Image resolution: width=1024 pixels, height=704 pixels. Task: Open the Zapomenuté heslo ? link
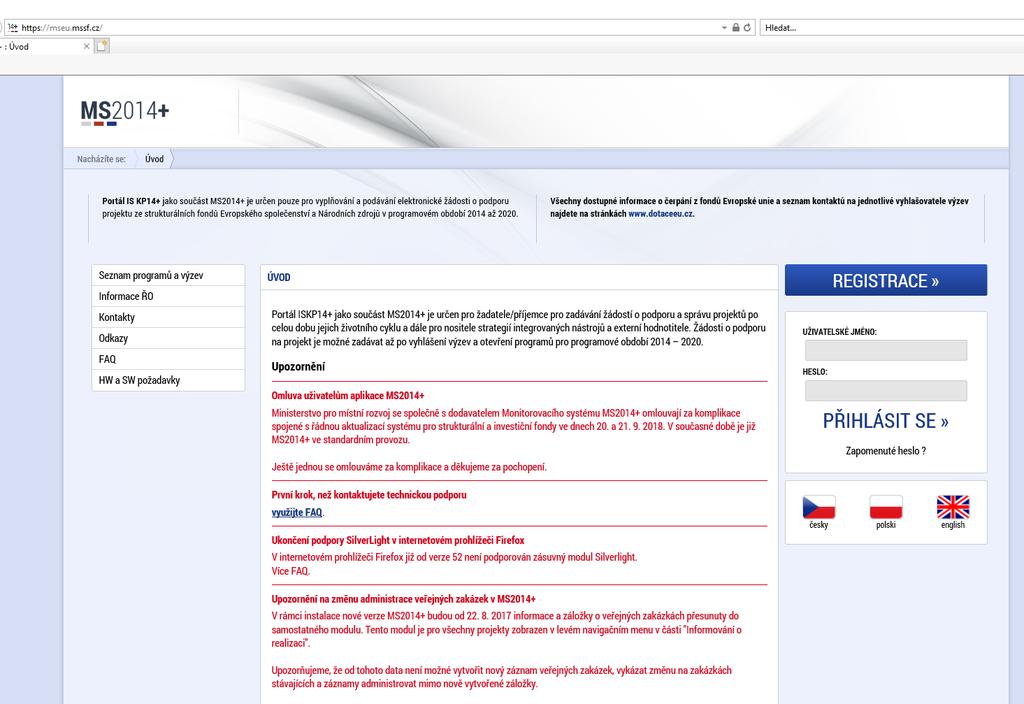(886, 451)
